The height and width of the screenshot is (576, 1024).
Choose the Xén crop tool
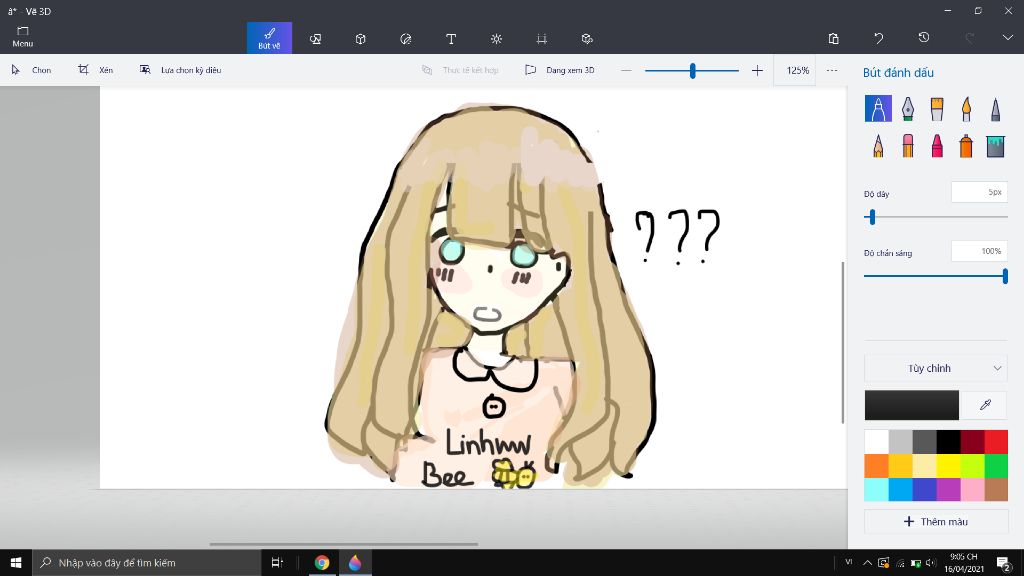(95, 70)
